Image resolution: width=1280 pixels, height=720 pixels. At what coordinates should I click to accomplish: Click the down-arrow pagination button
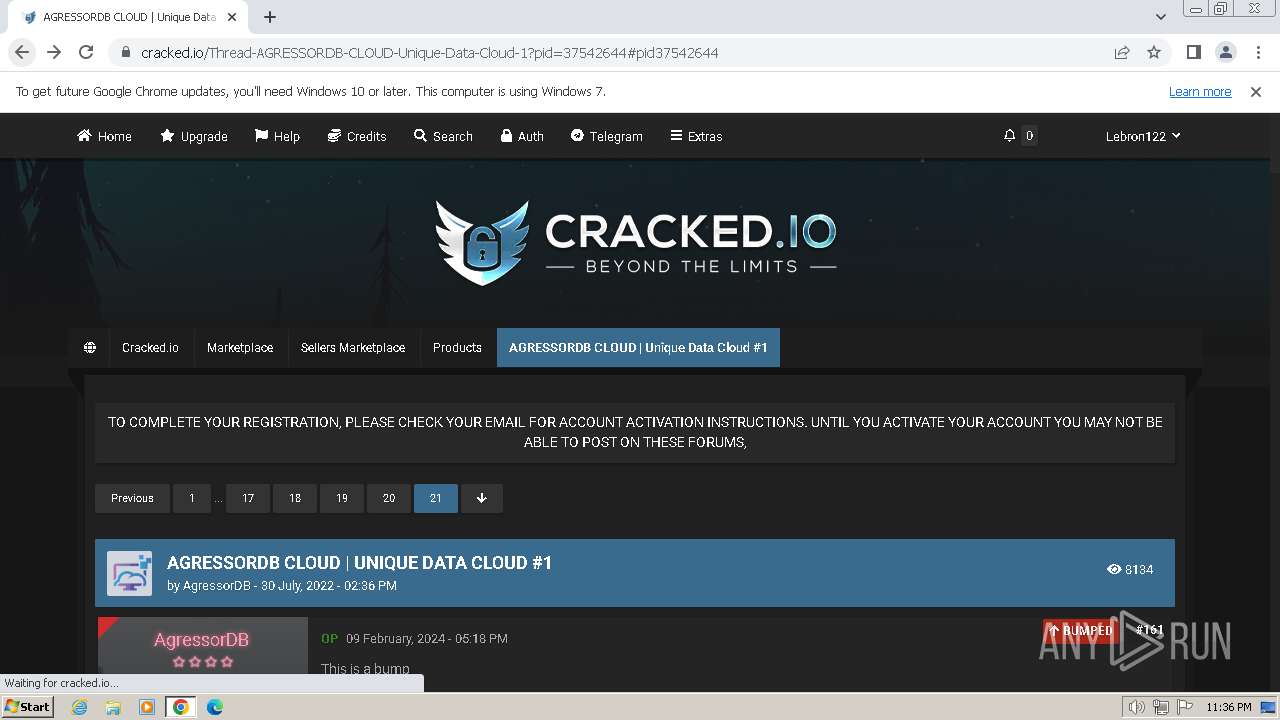(x=481, y=498)
